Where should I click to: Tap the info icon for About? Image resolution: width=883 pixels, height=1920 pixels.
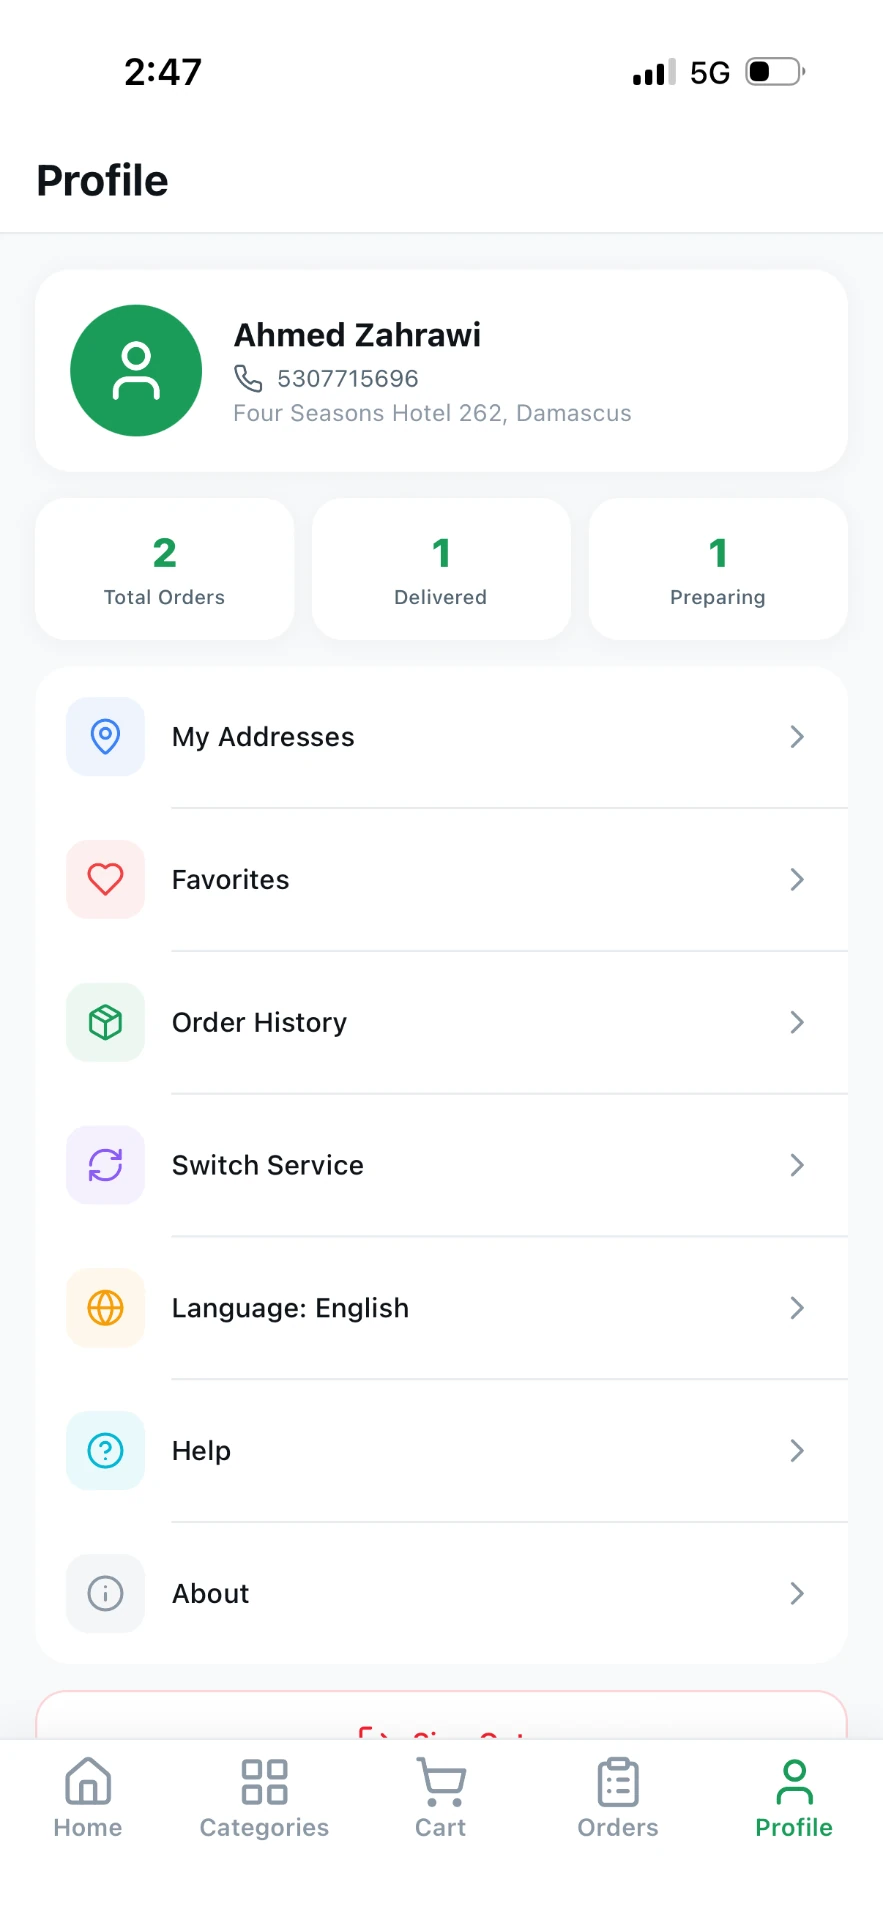coord(105,1593)
